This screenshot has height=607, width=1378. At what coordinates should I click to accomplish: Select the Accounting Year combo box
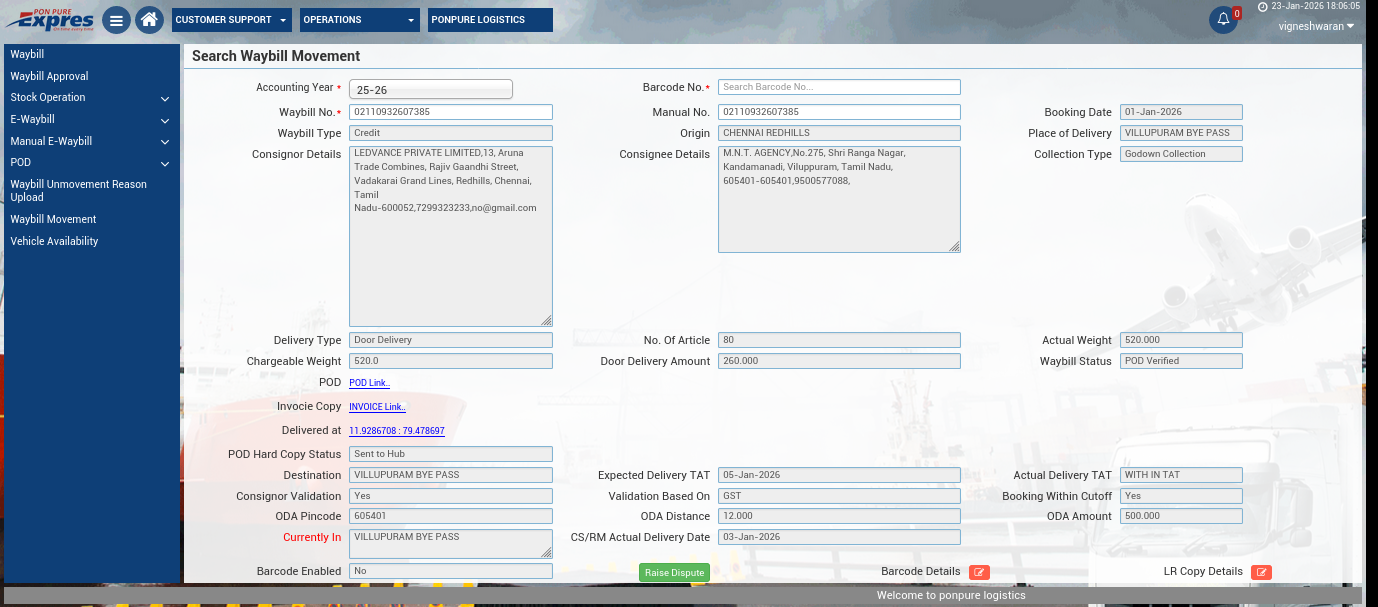point(431,90)
